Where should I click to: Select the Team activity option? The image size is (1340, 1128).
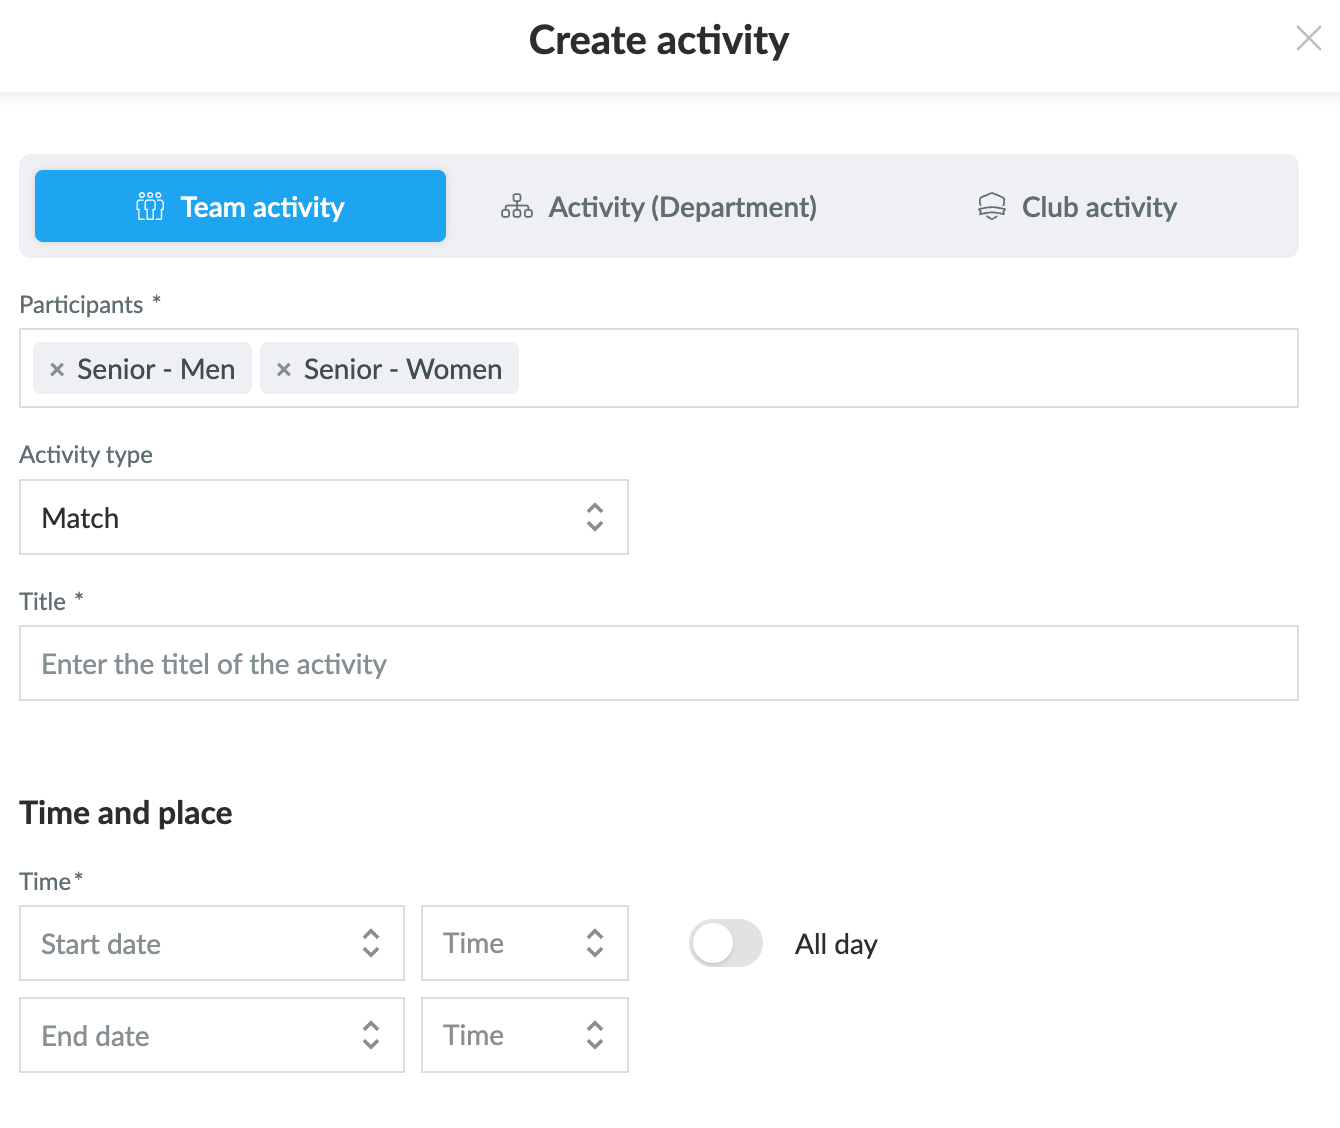(240, 206)
